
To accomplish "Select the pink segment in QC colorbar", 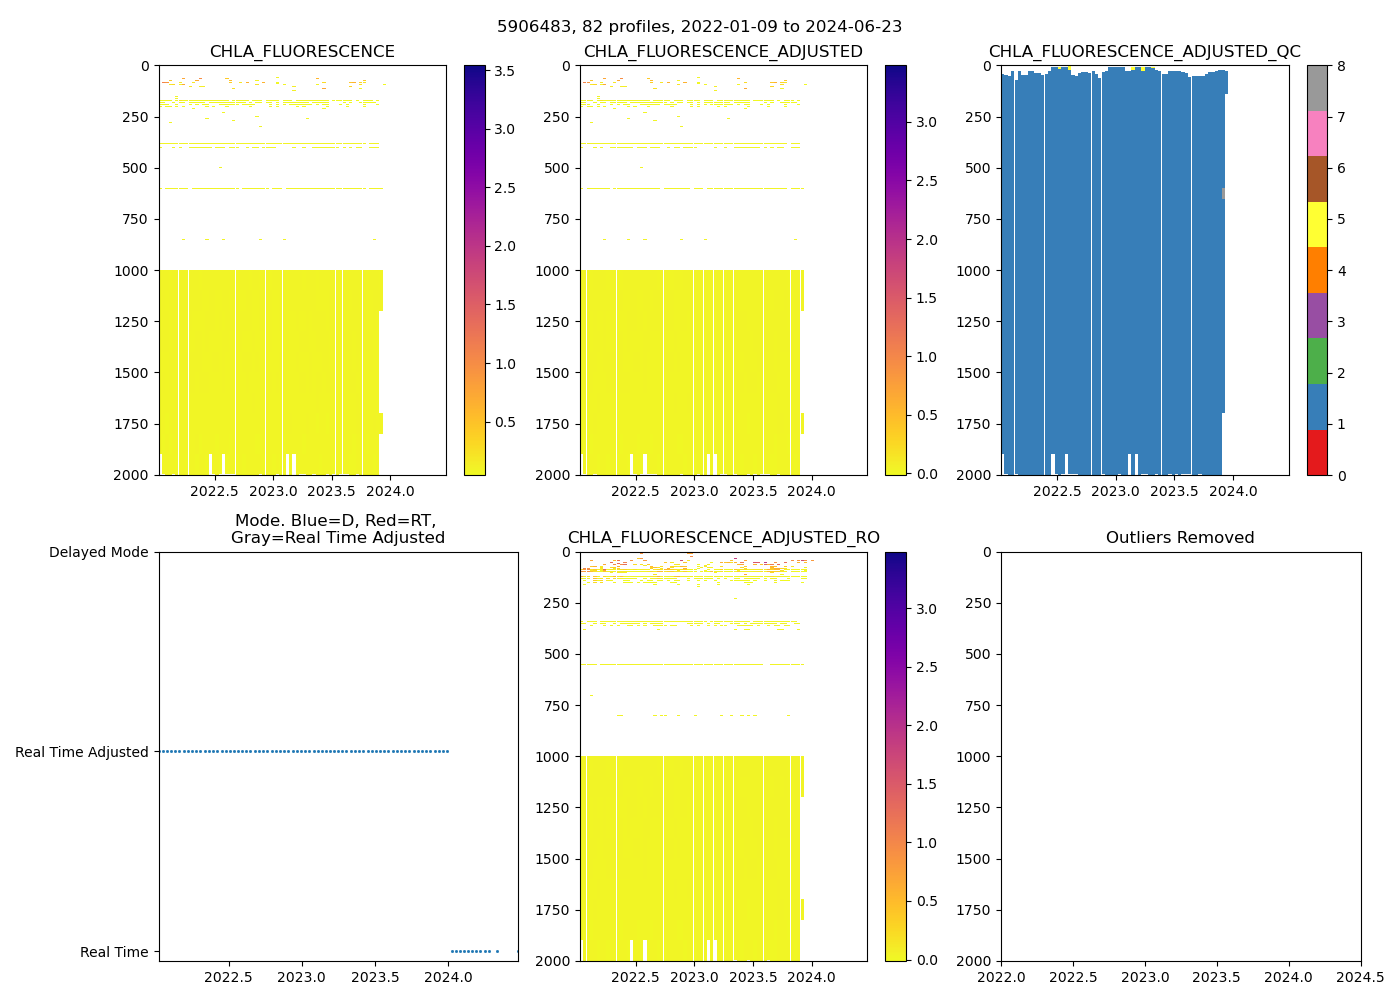I will click(x=1317, y=133).
